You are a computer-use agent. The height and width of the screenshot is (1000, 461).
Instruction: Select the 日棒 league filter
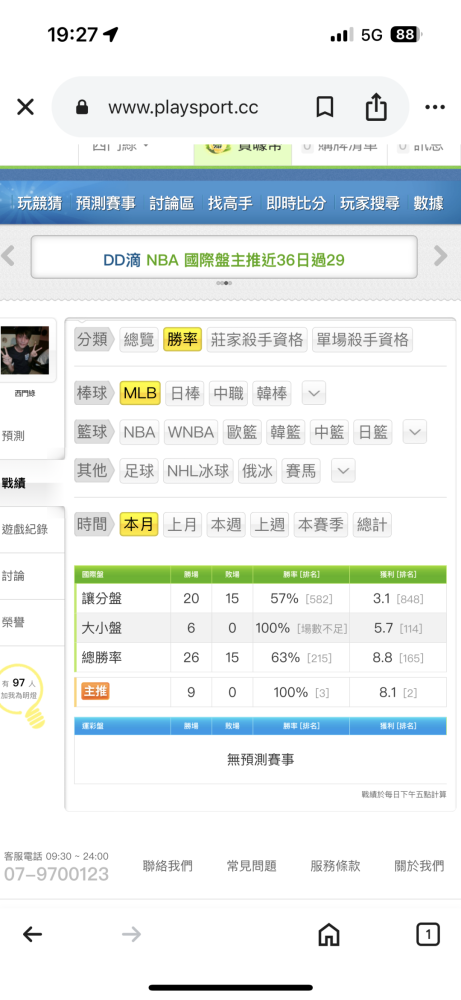pyautogui.click(x=185, y=393)
